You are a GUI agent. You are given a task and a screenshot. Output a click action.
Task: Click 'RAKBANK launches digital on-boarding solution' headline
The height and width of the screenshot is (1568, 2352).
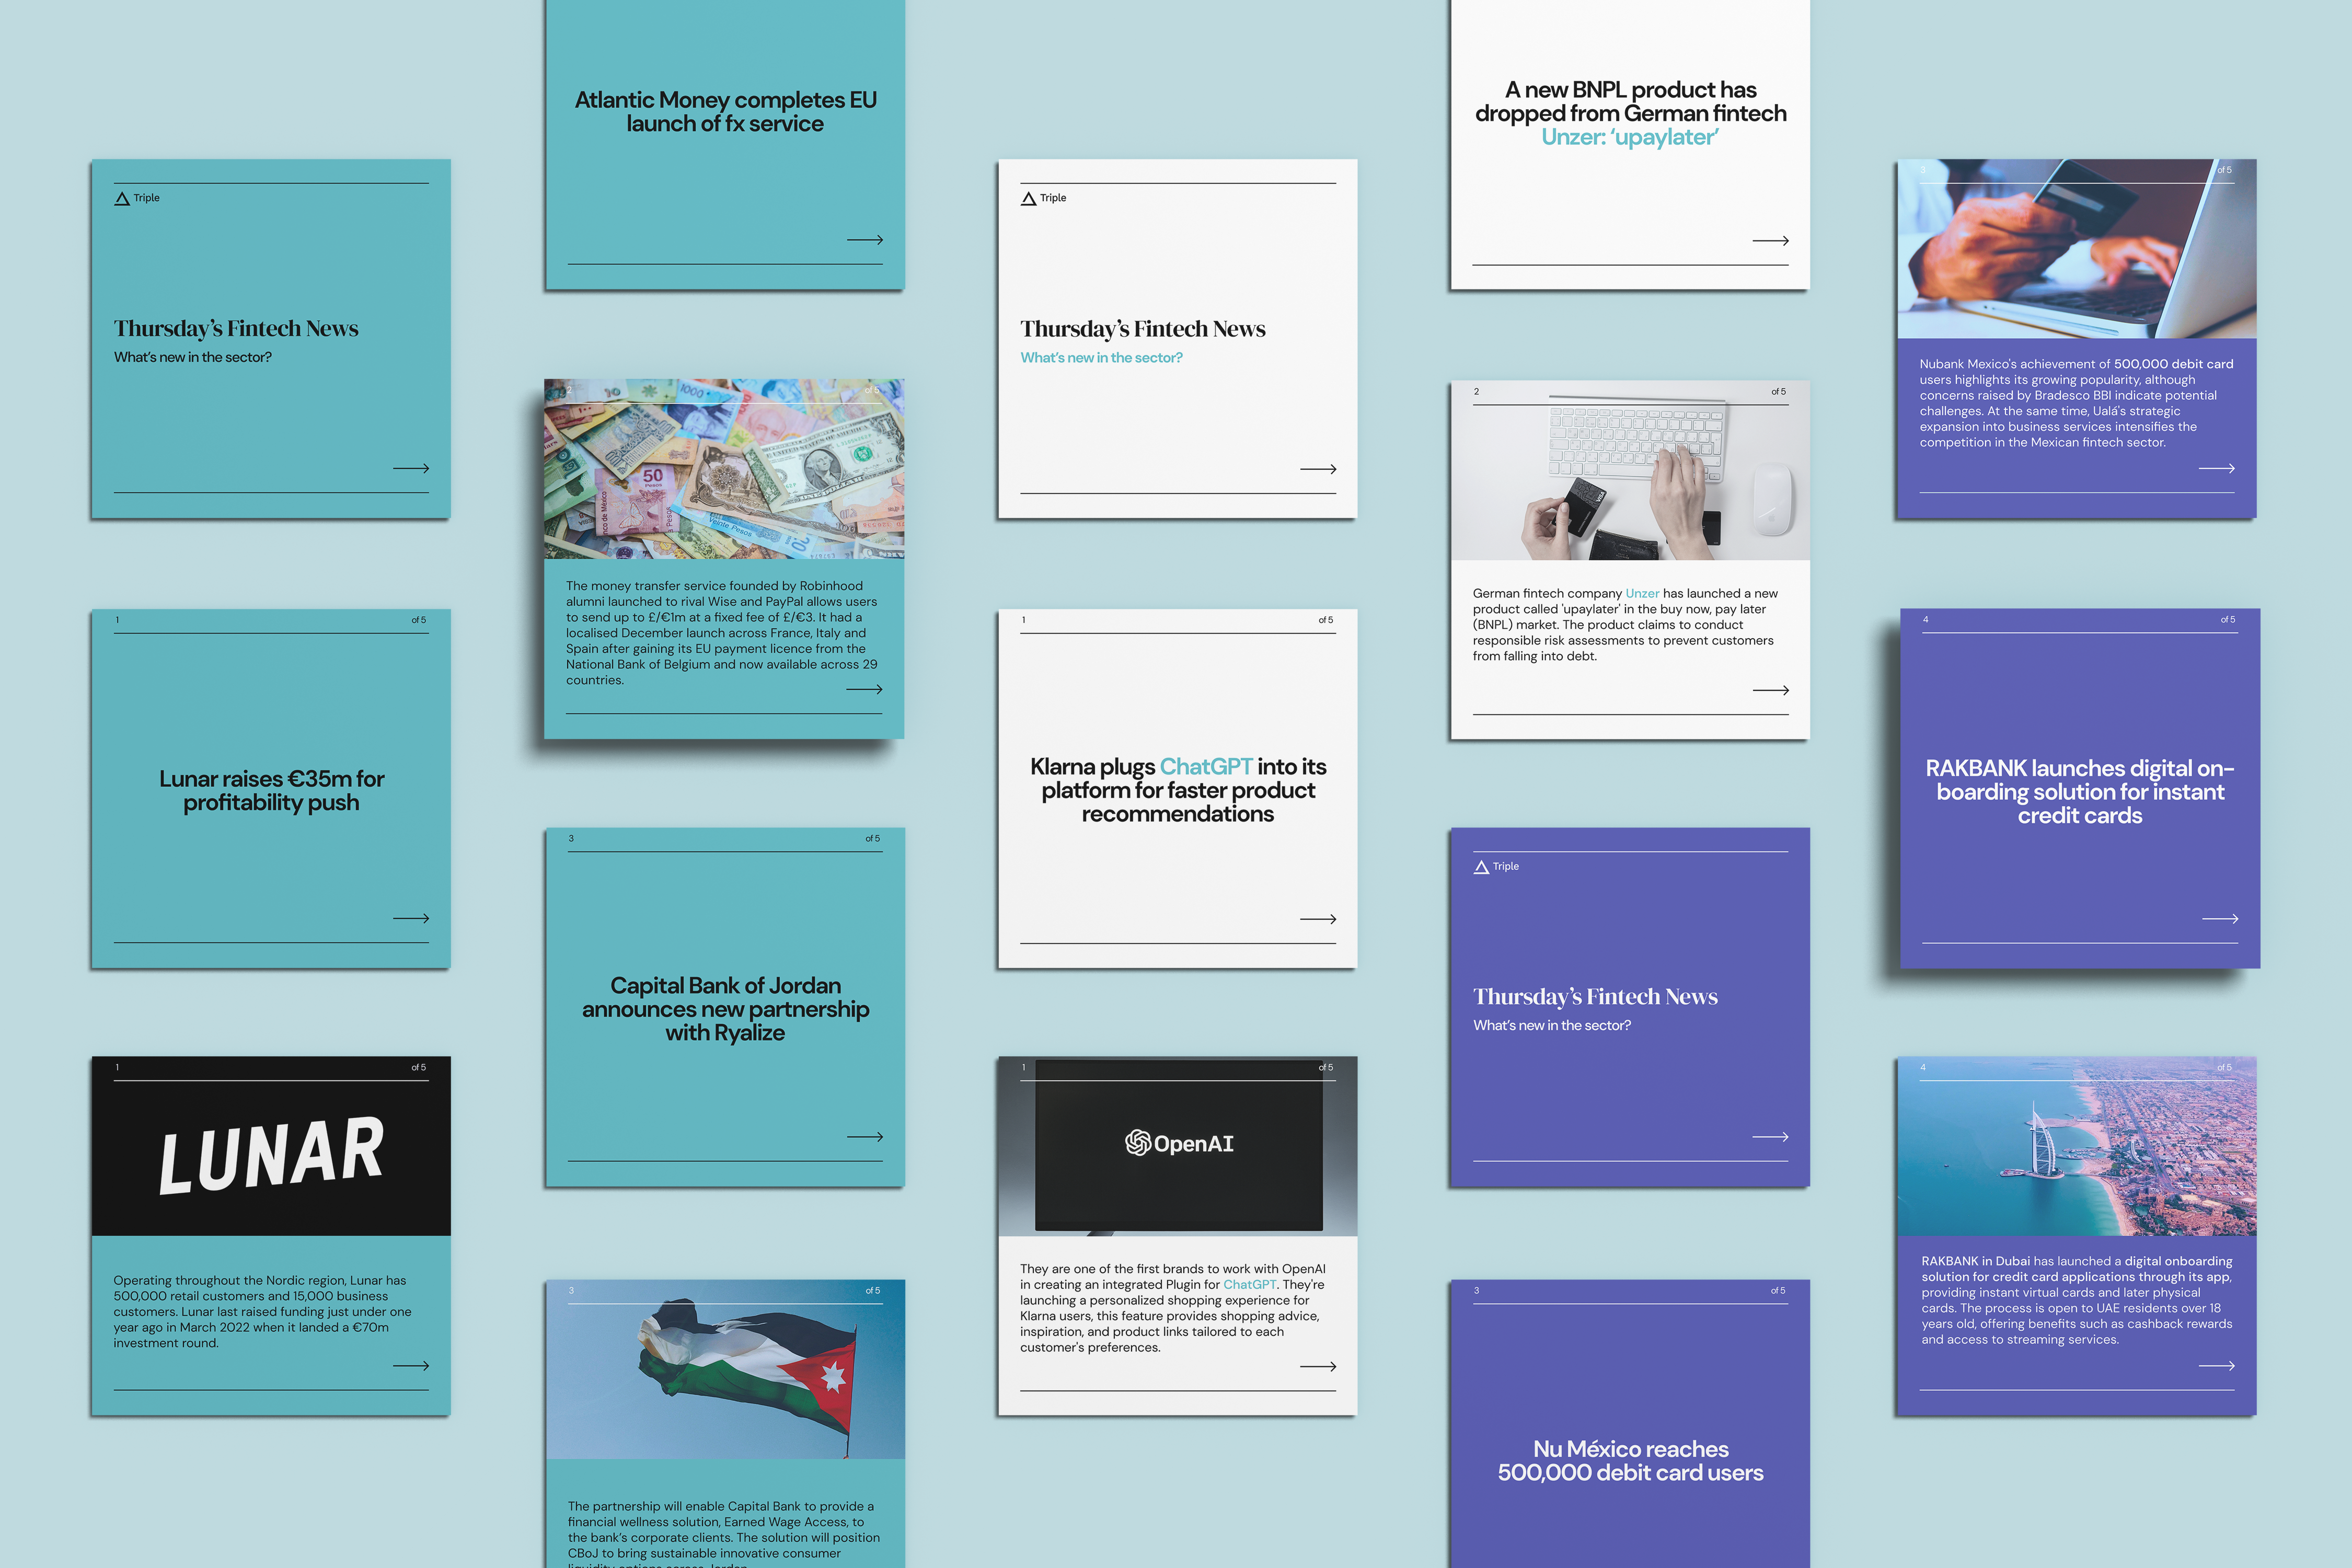pos(2080,792)
